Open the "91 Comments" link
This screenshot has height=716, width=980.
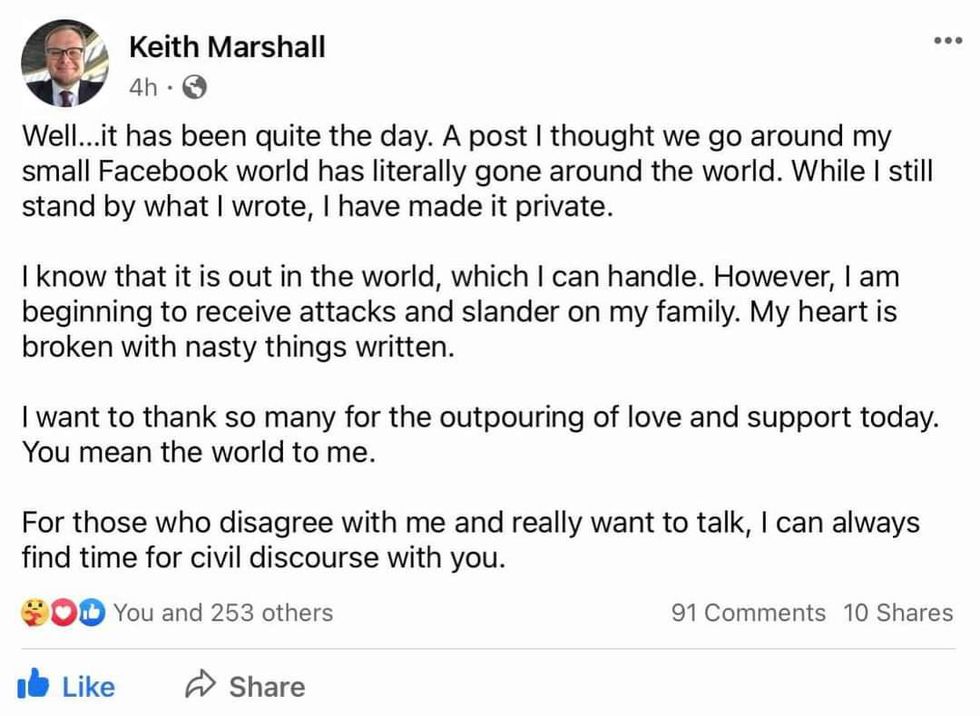tap(748, 613)
